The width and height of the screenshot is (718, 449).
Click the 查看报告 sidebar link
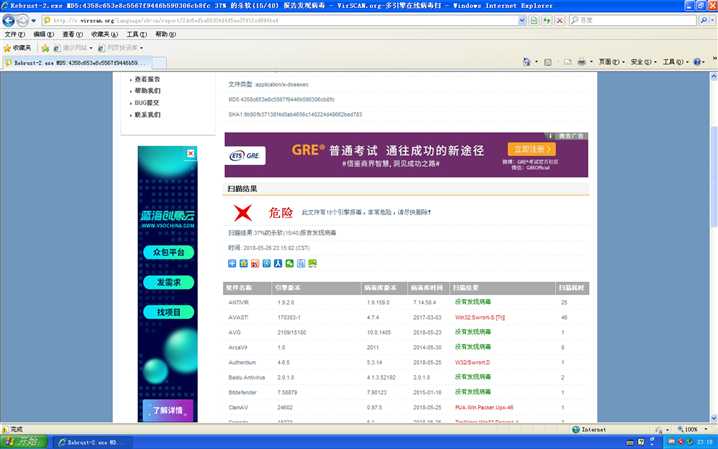tap(147, 79)
